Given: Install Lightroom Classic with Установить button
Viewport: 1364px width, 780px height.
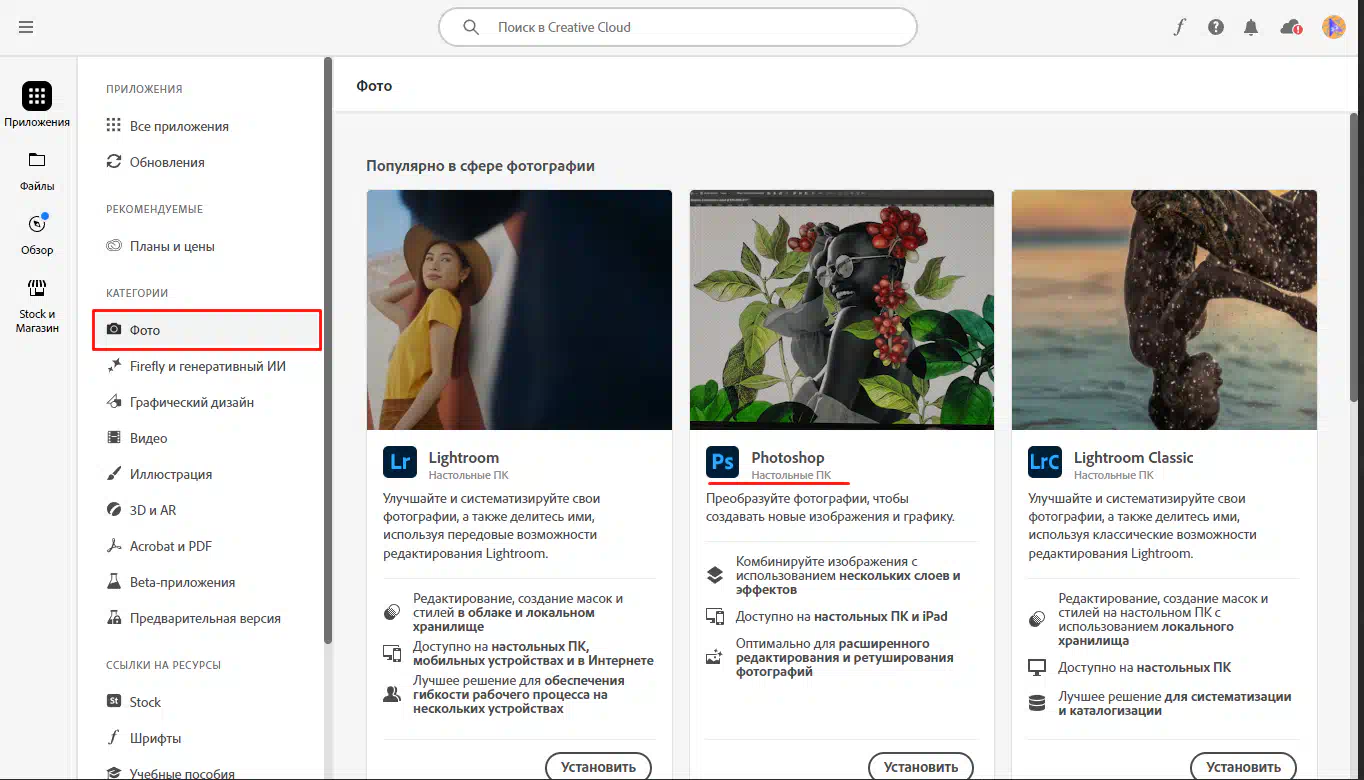Looking at the screenshot, I should (1243, 767).
